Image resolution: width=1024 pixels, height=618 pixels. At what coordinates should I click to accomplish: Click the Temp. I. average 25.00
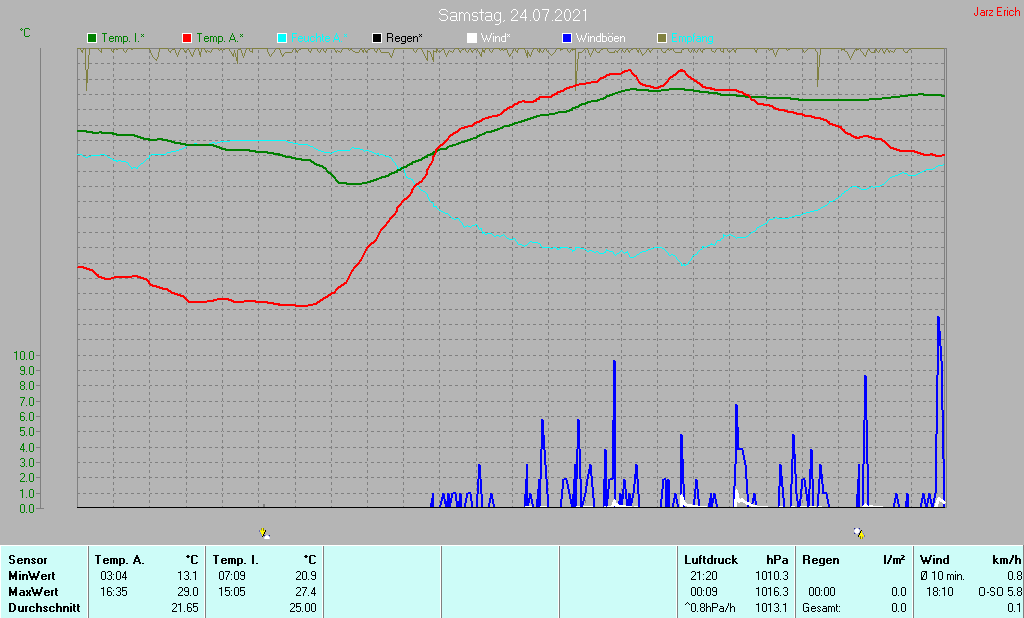pos(303,608)
